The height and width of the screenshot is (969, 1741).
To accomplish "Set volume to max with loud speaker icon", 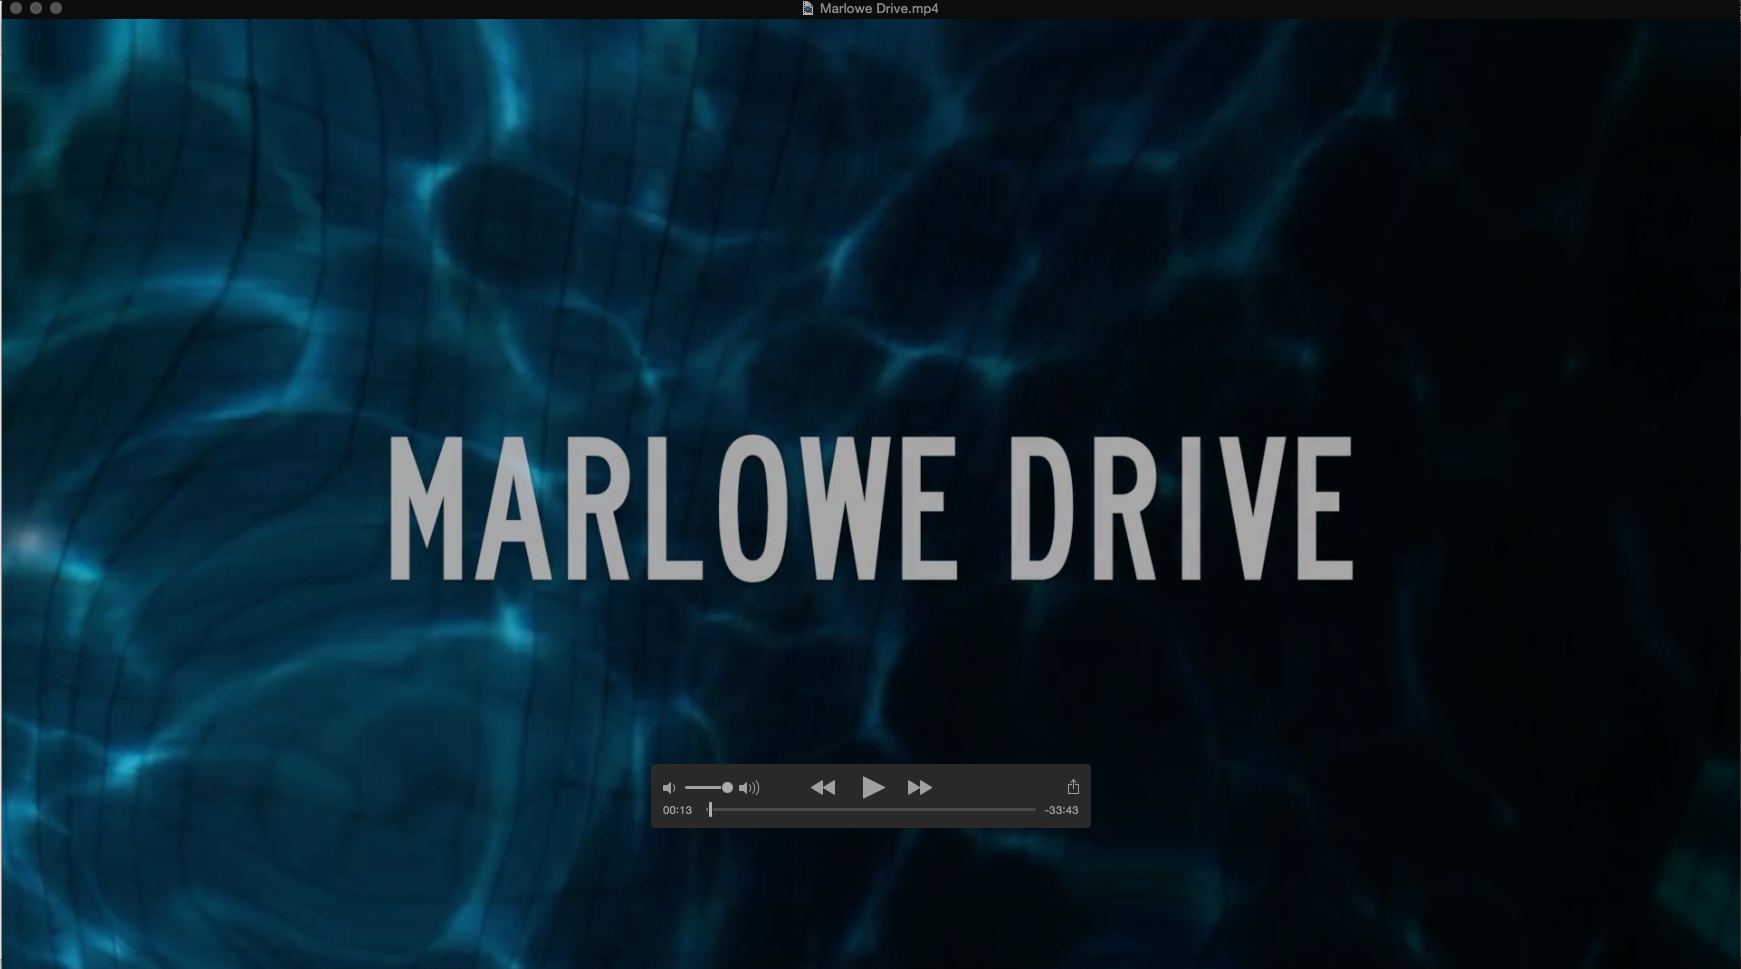I will point(751,788).
